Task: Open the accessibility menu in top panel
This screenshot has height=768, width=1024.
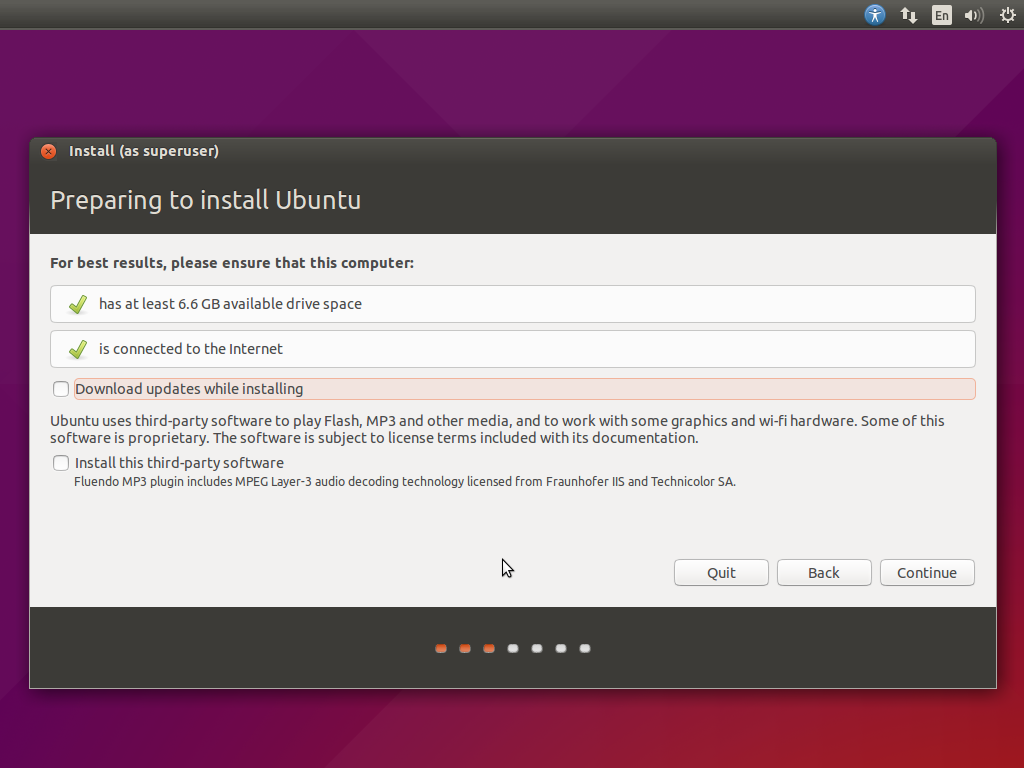Action: pos(875,15)
